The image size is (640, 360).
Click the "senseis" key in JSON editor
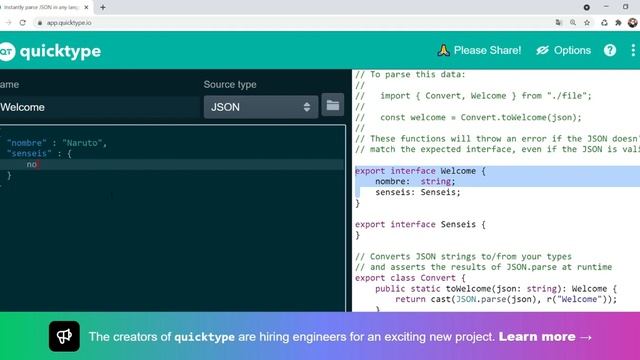pyautogui.click(x=29, y=153)
